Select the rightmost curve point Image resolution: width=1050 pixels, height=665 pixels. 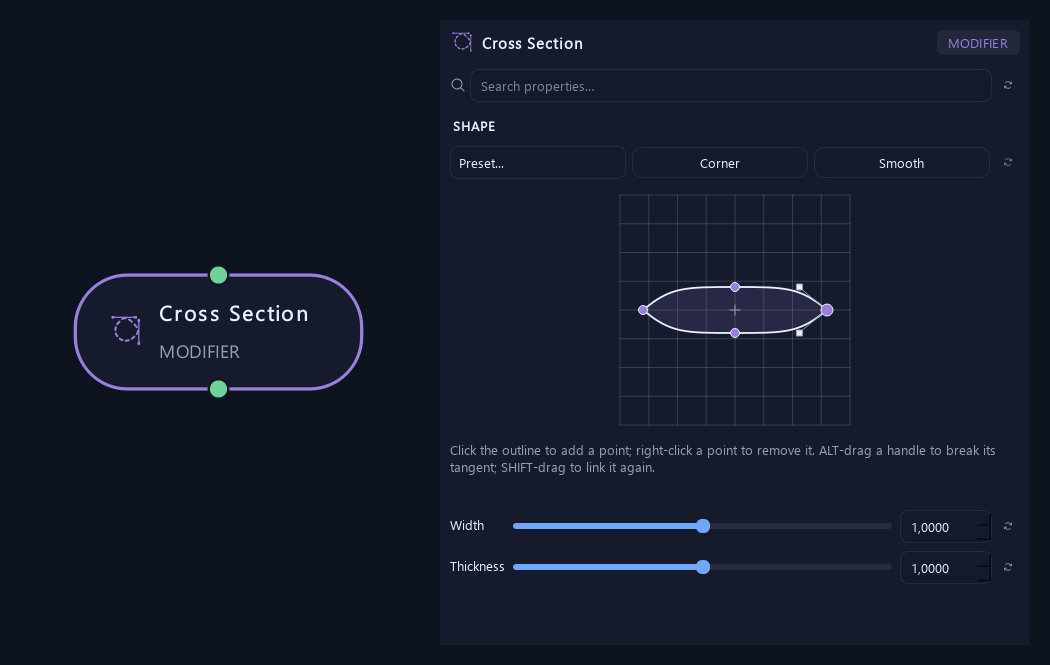pyautogui.click(x=827, y=310)
